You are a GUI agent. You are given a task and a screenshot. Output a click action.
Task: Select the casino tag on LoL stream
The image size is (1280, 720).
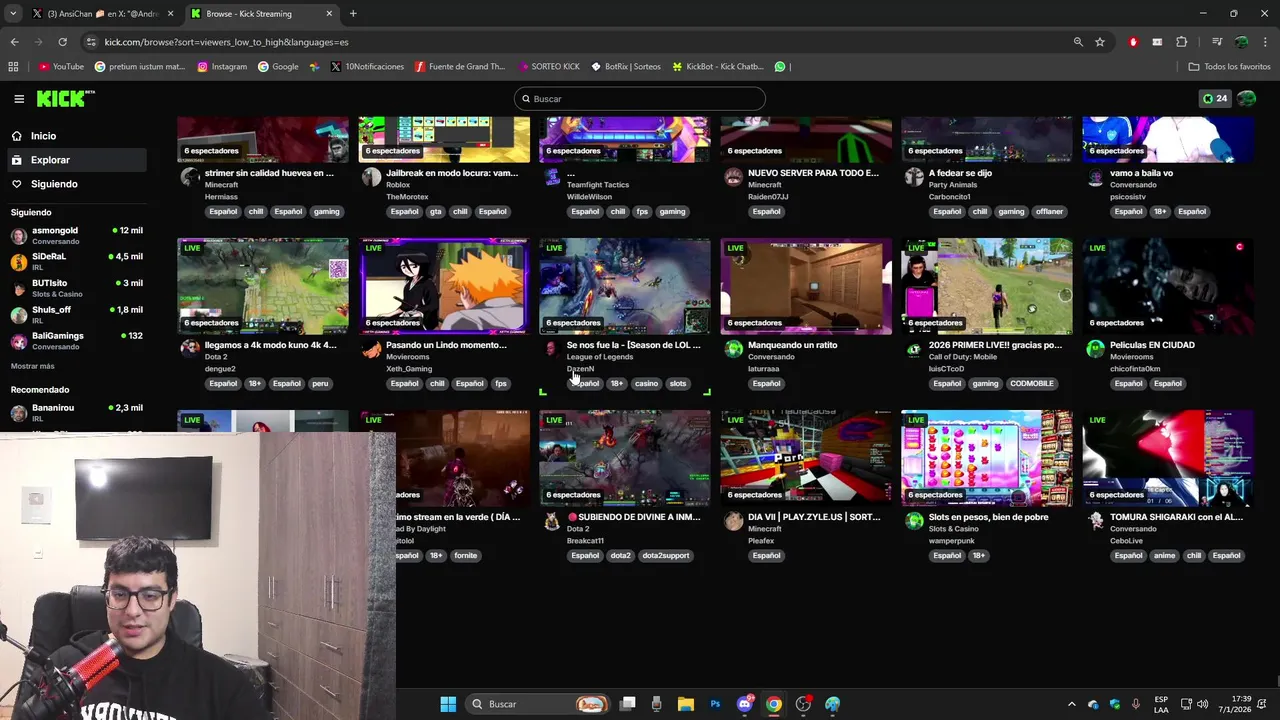(x=646, y=384)
